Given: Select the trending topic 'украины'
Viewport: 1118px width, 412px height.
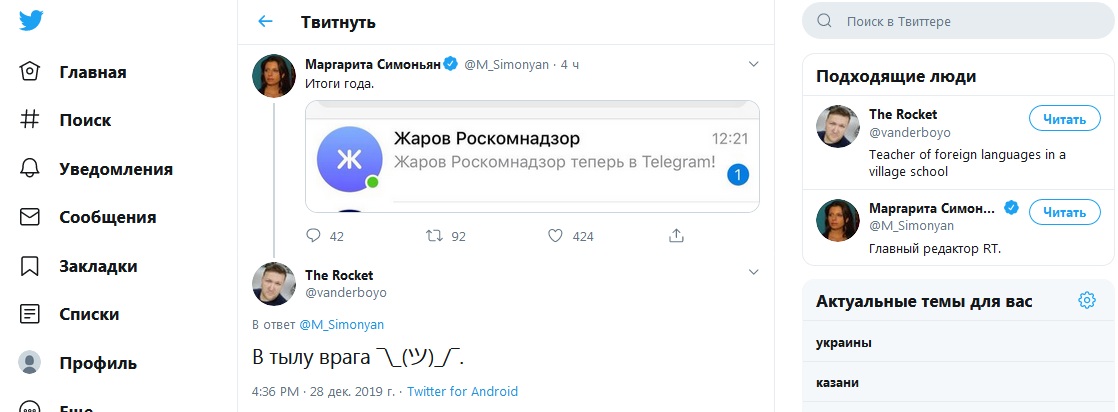Looking at the screenshot, I should [x=843, y=343].
